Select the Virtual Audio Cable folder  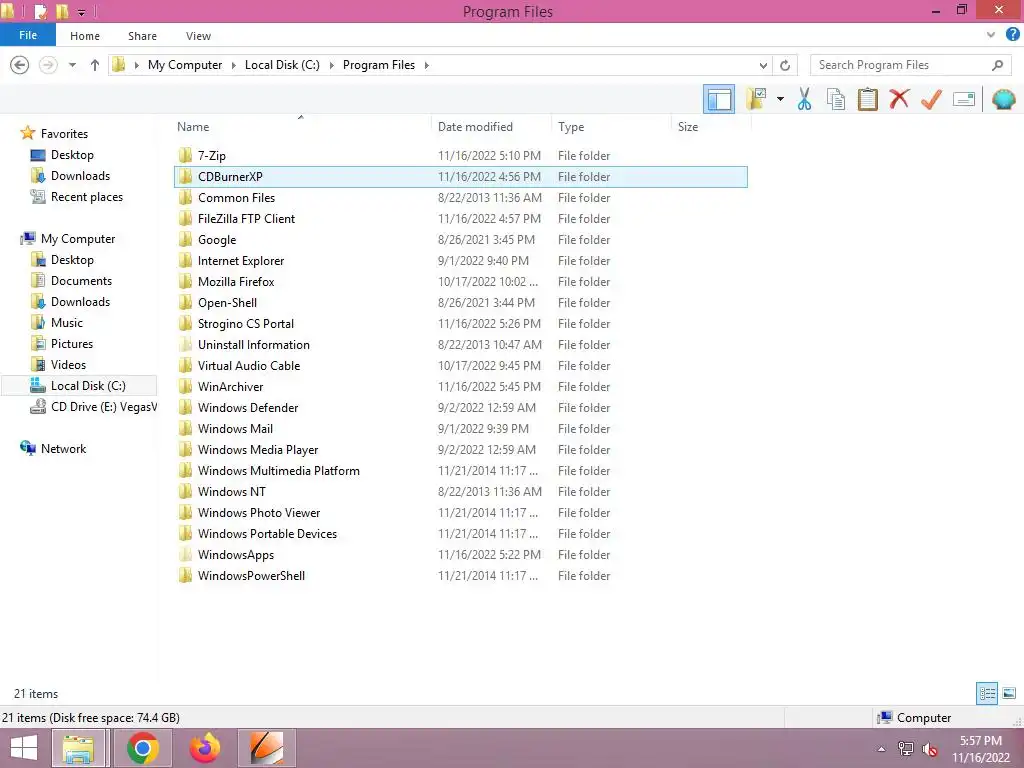[x=460, y=366]
